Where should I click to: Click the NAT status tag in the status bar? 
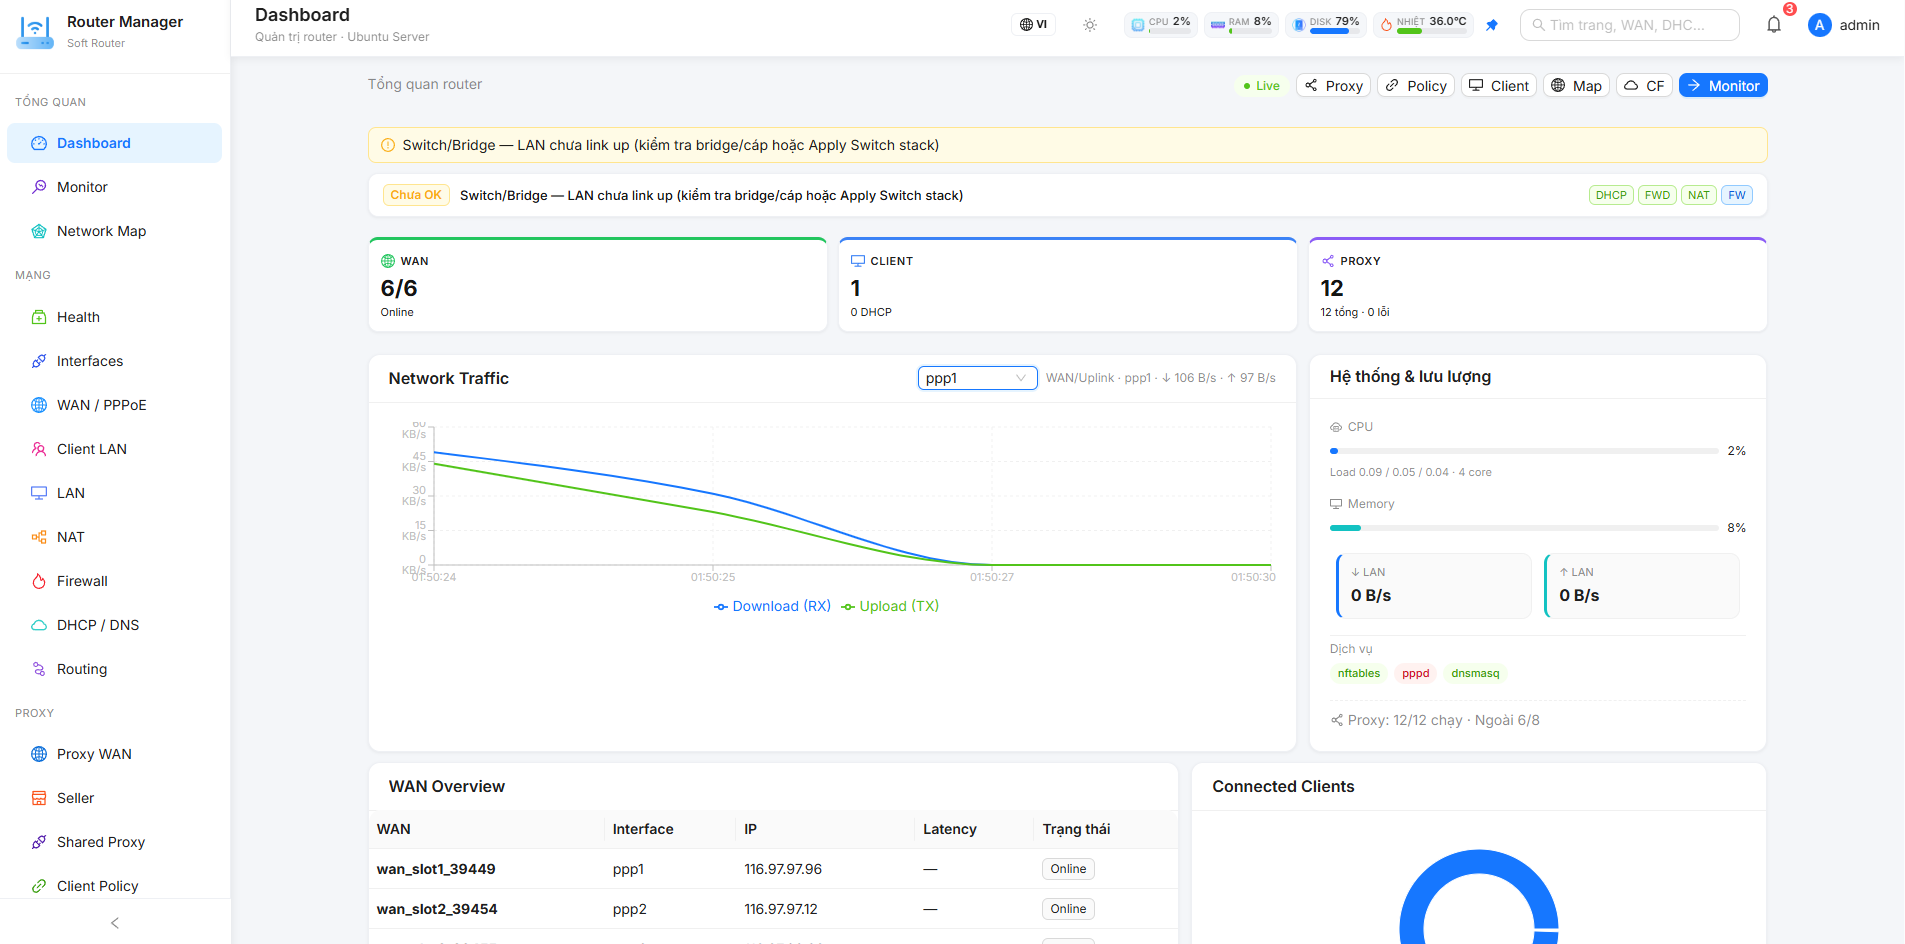click(x=1699, y=195)
